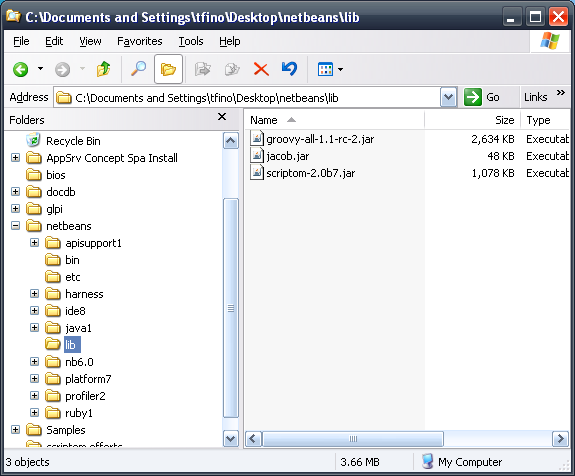
Task: Open the Favorites menu
Action: click(139, 41)
